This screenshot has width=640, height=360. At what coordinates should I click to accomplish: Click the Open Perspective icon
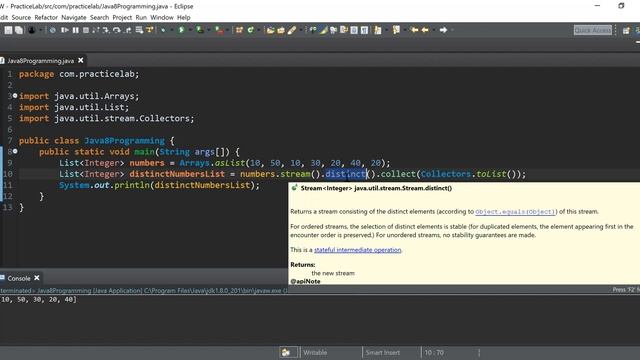(626, 31)
